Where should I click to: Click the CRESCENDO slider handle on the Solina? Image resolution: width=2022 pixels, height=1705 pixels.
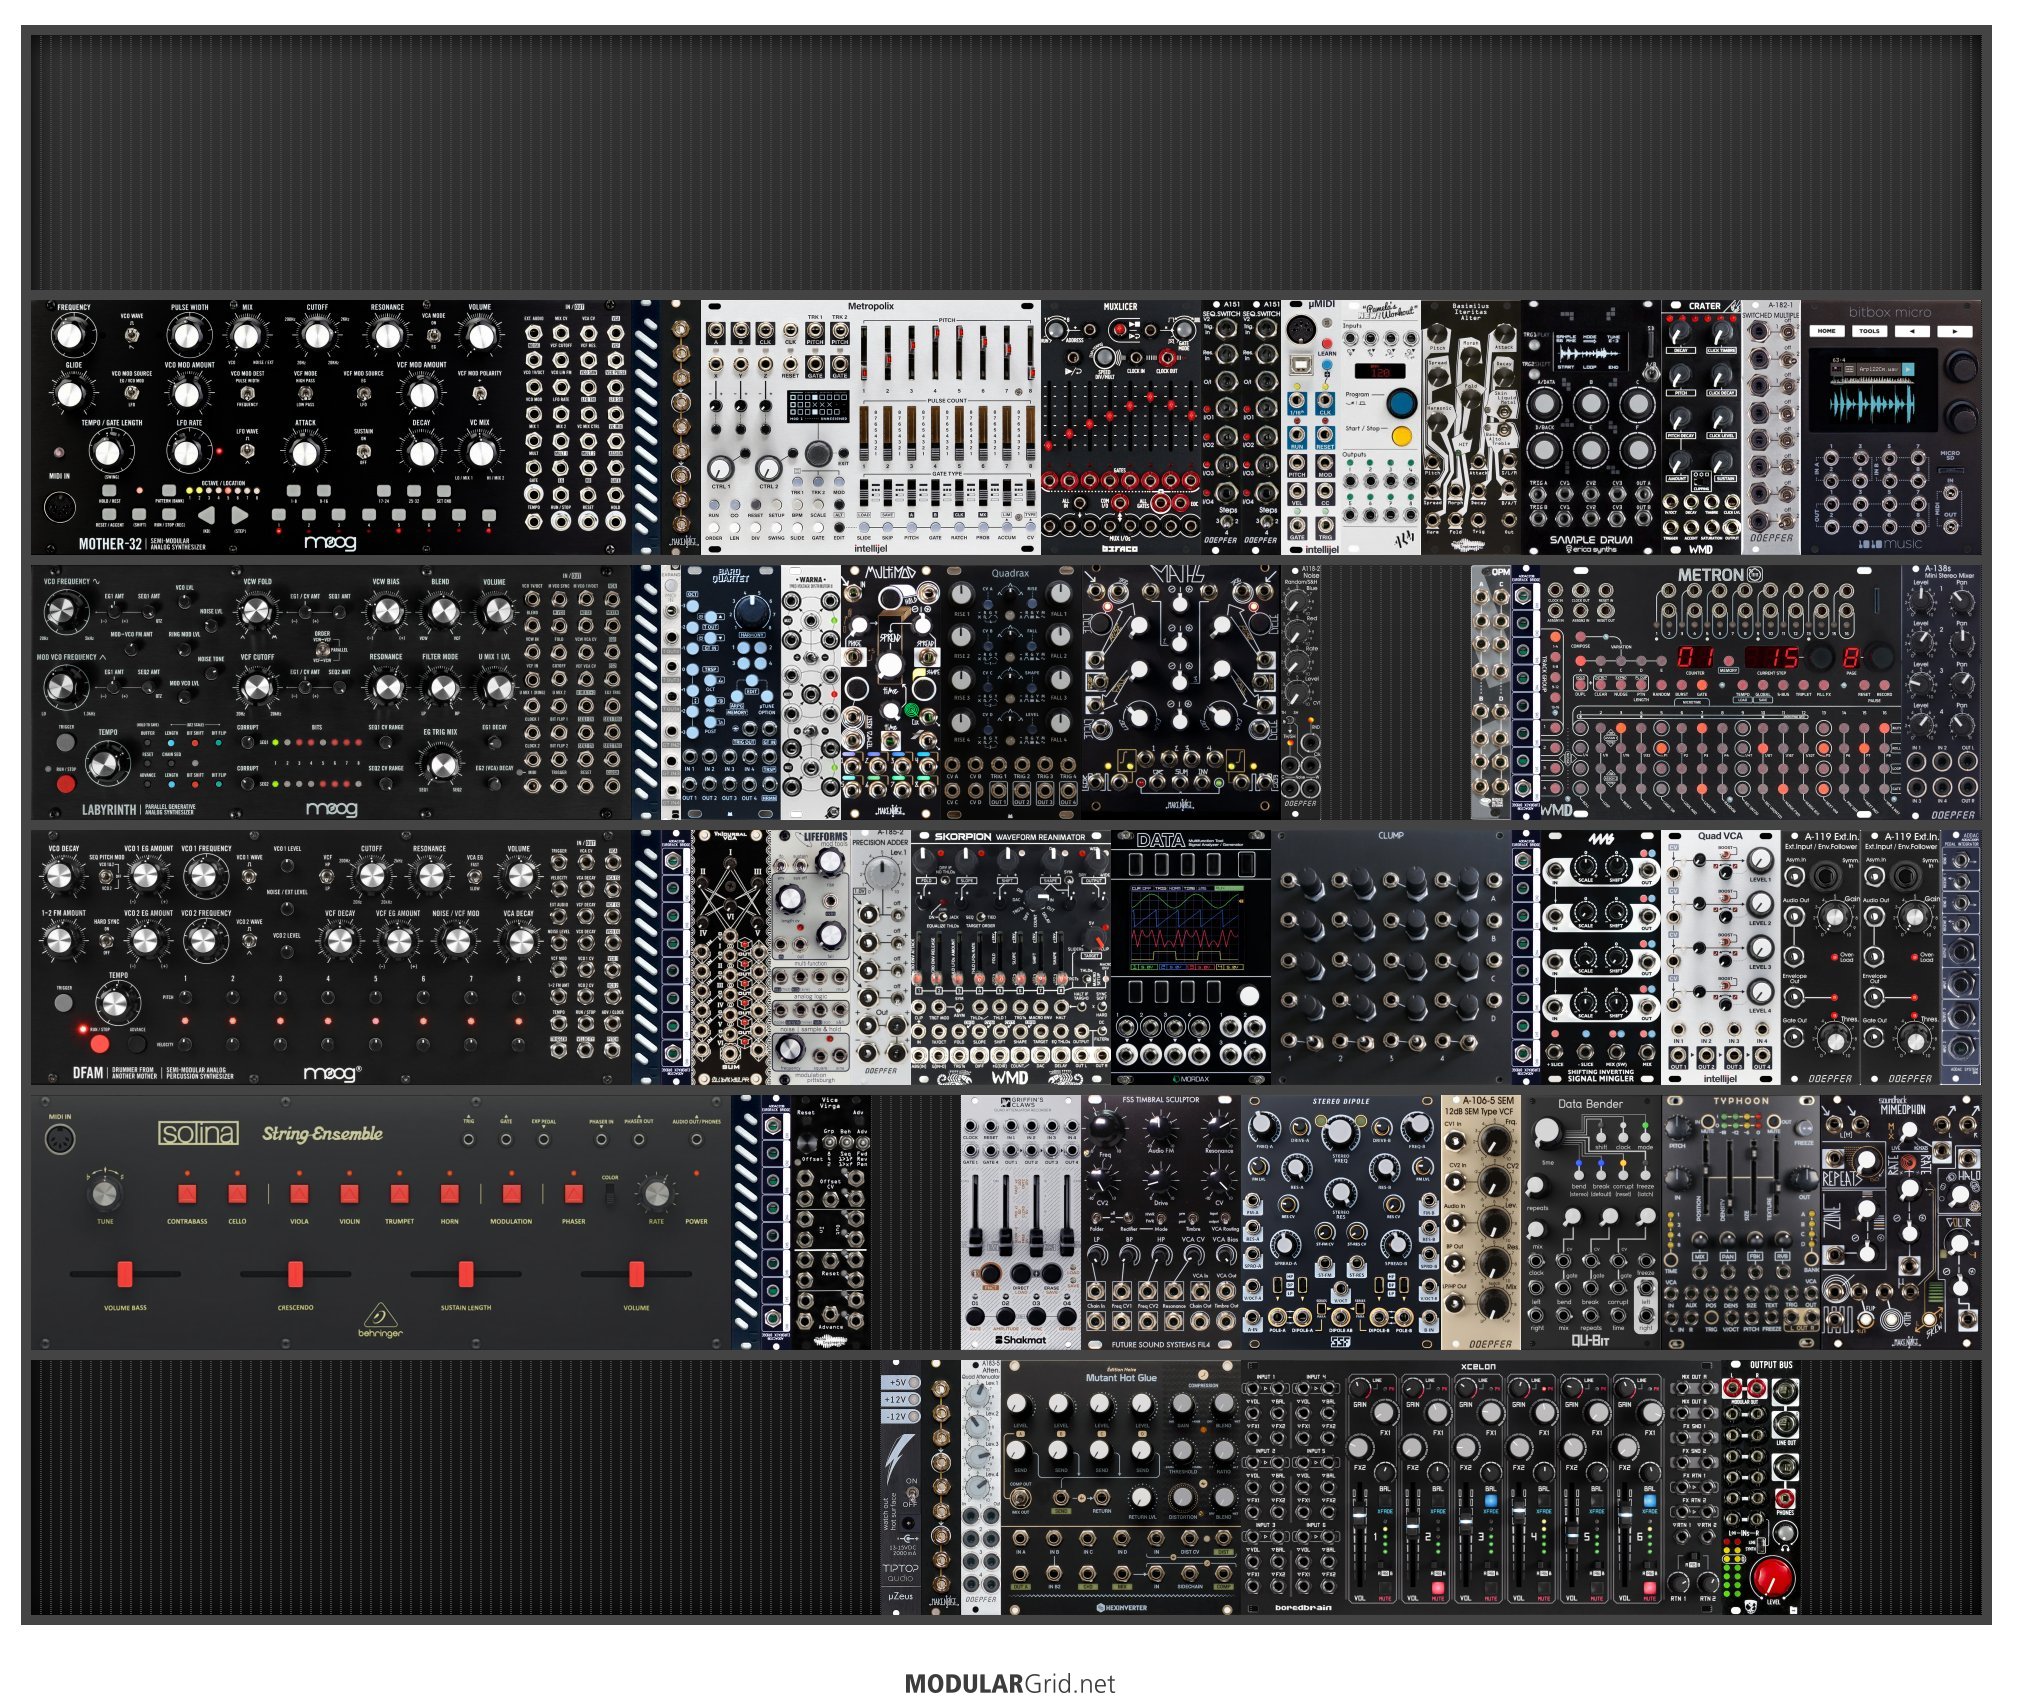295,1274
